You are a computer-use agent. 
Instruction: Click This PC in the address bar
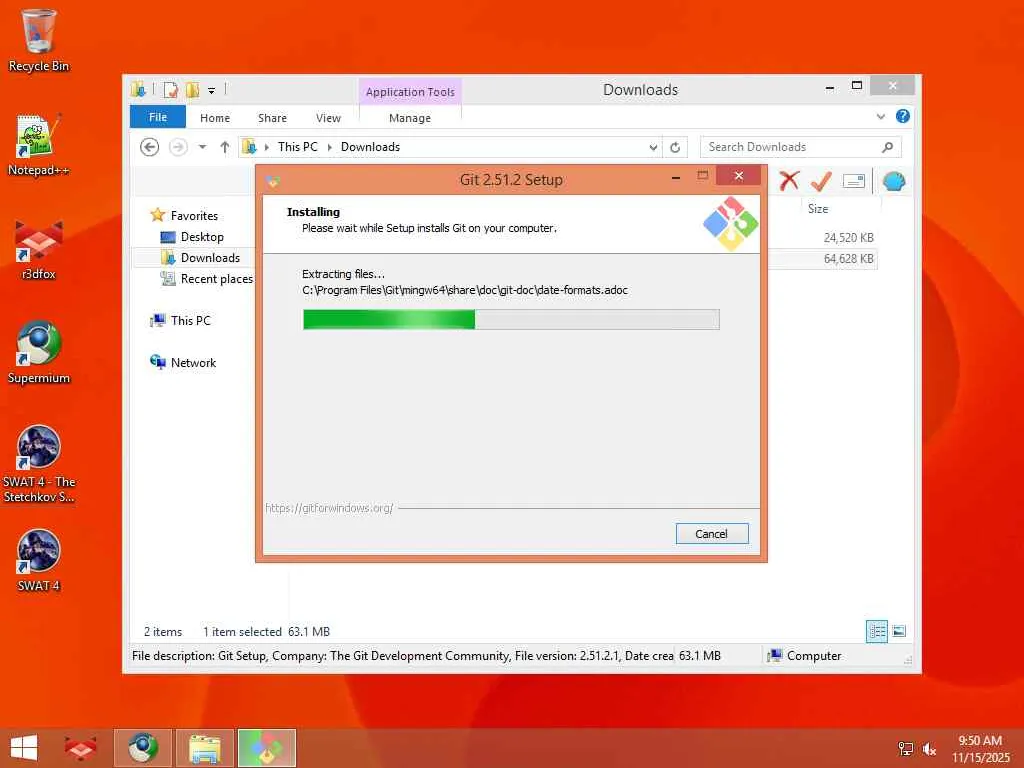point(298,147)
